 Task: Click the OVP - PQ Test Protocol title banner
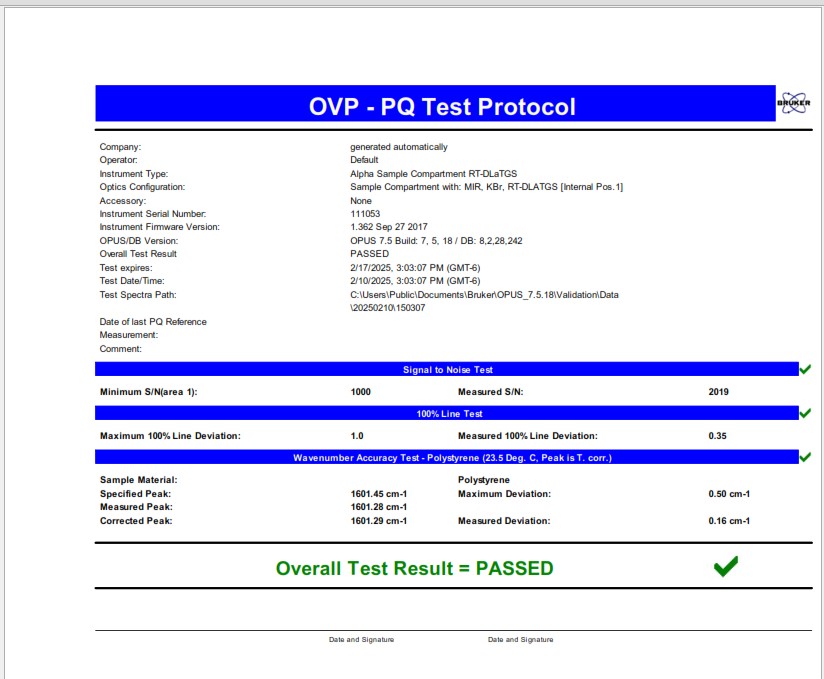pos(442,106)
